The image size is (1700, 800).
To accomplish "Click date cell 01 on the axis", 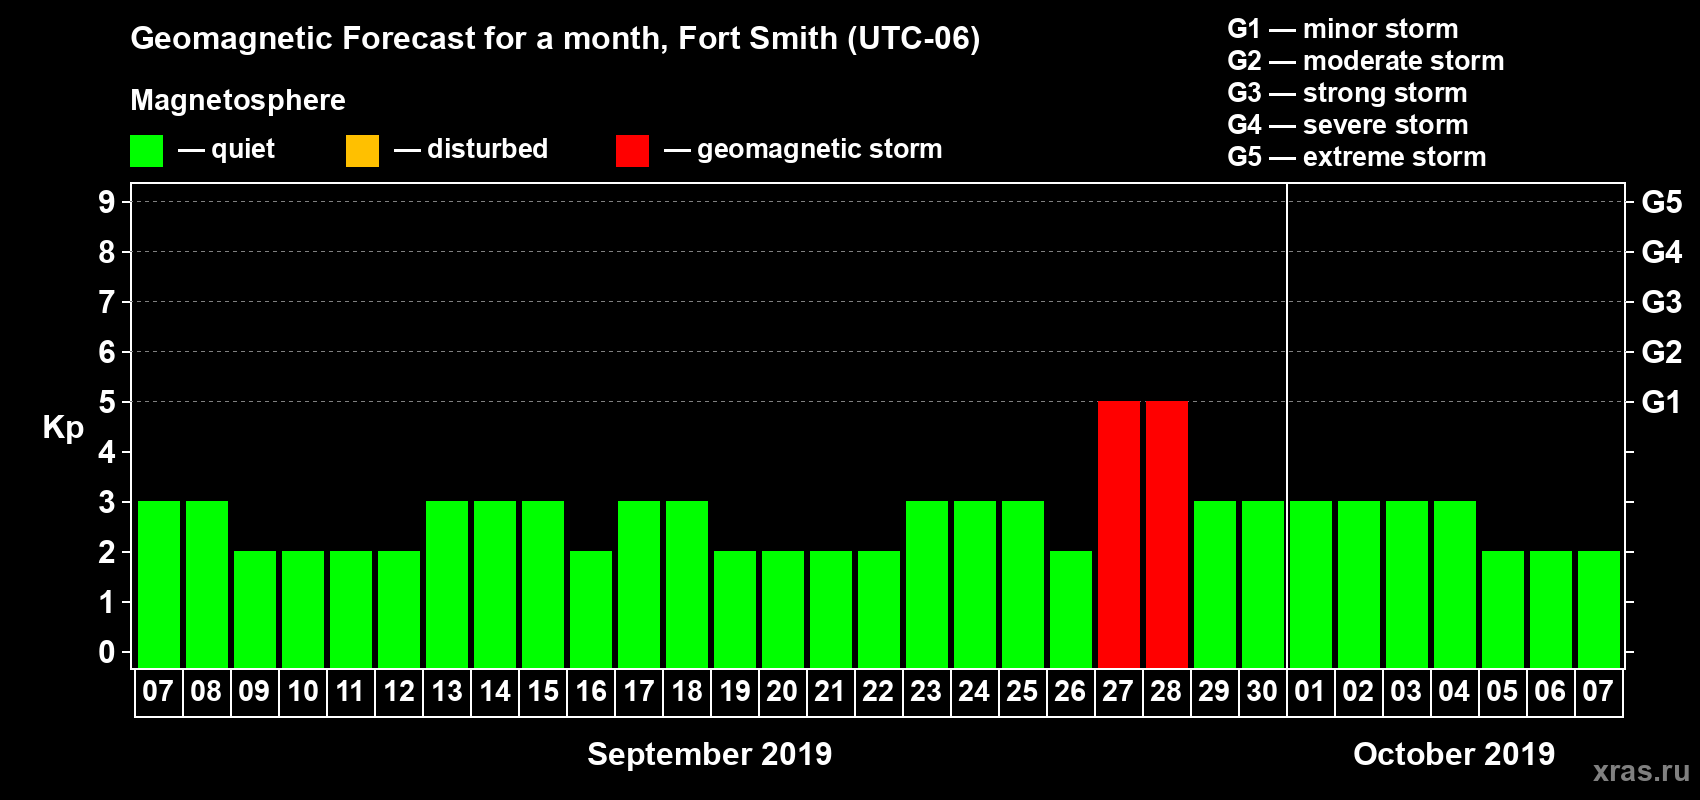I will [x=1311, y=692].
